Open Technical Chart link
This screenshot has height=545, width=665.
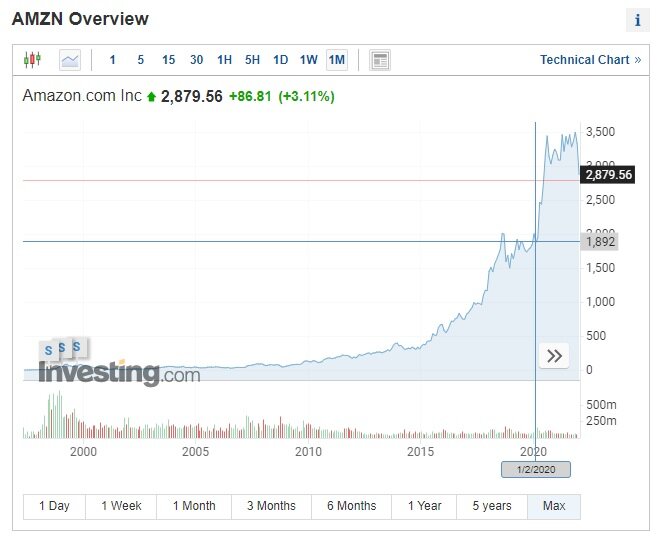(590, 60)
